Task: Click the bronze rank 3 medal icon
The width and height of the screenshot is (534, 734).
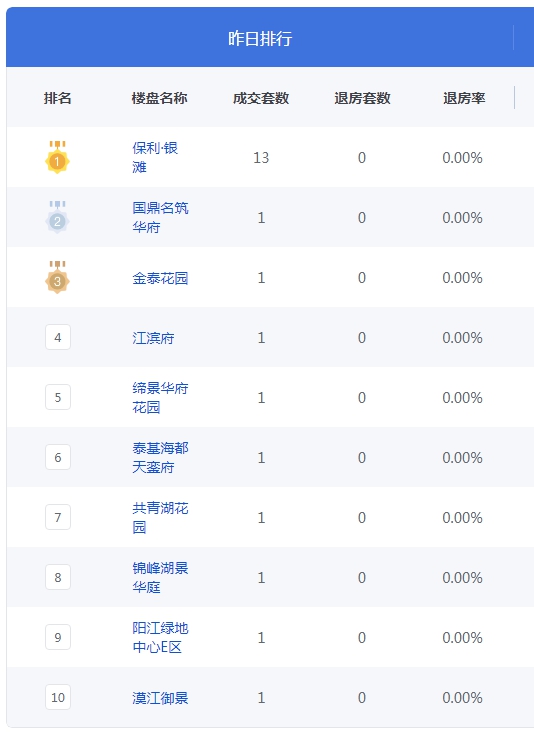Action: (58, 278)
